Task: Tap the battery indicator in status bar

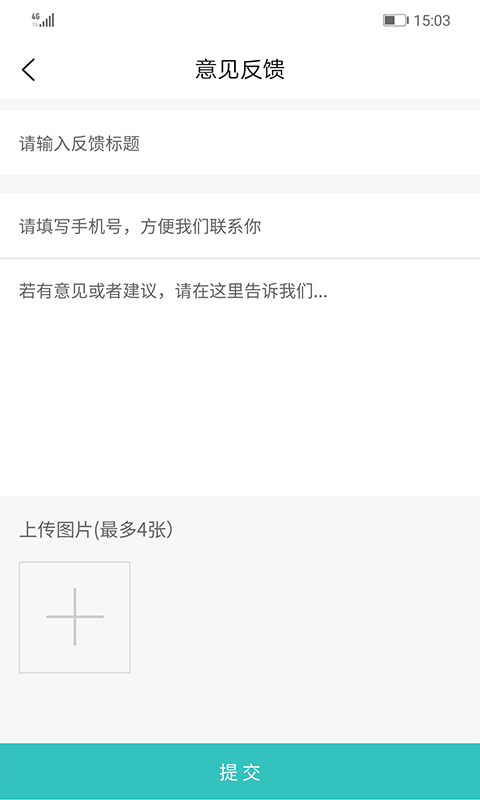Action: 396,20
